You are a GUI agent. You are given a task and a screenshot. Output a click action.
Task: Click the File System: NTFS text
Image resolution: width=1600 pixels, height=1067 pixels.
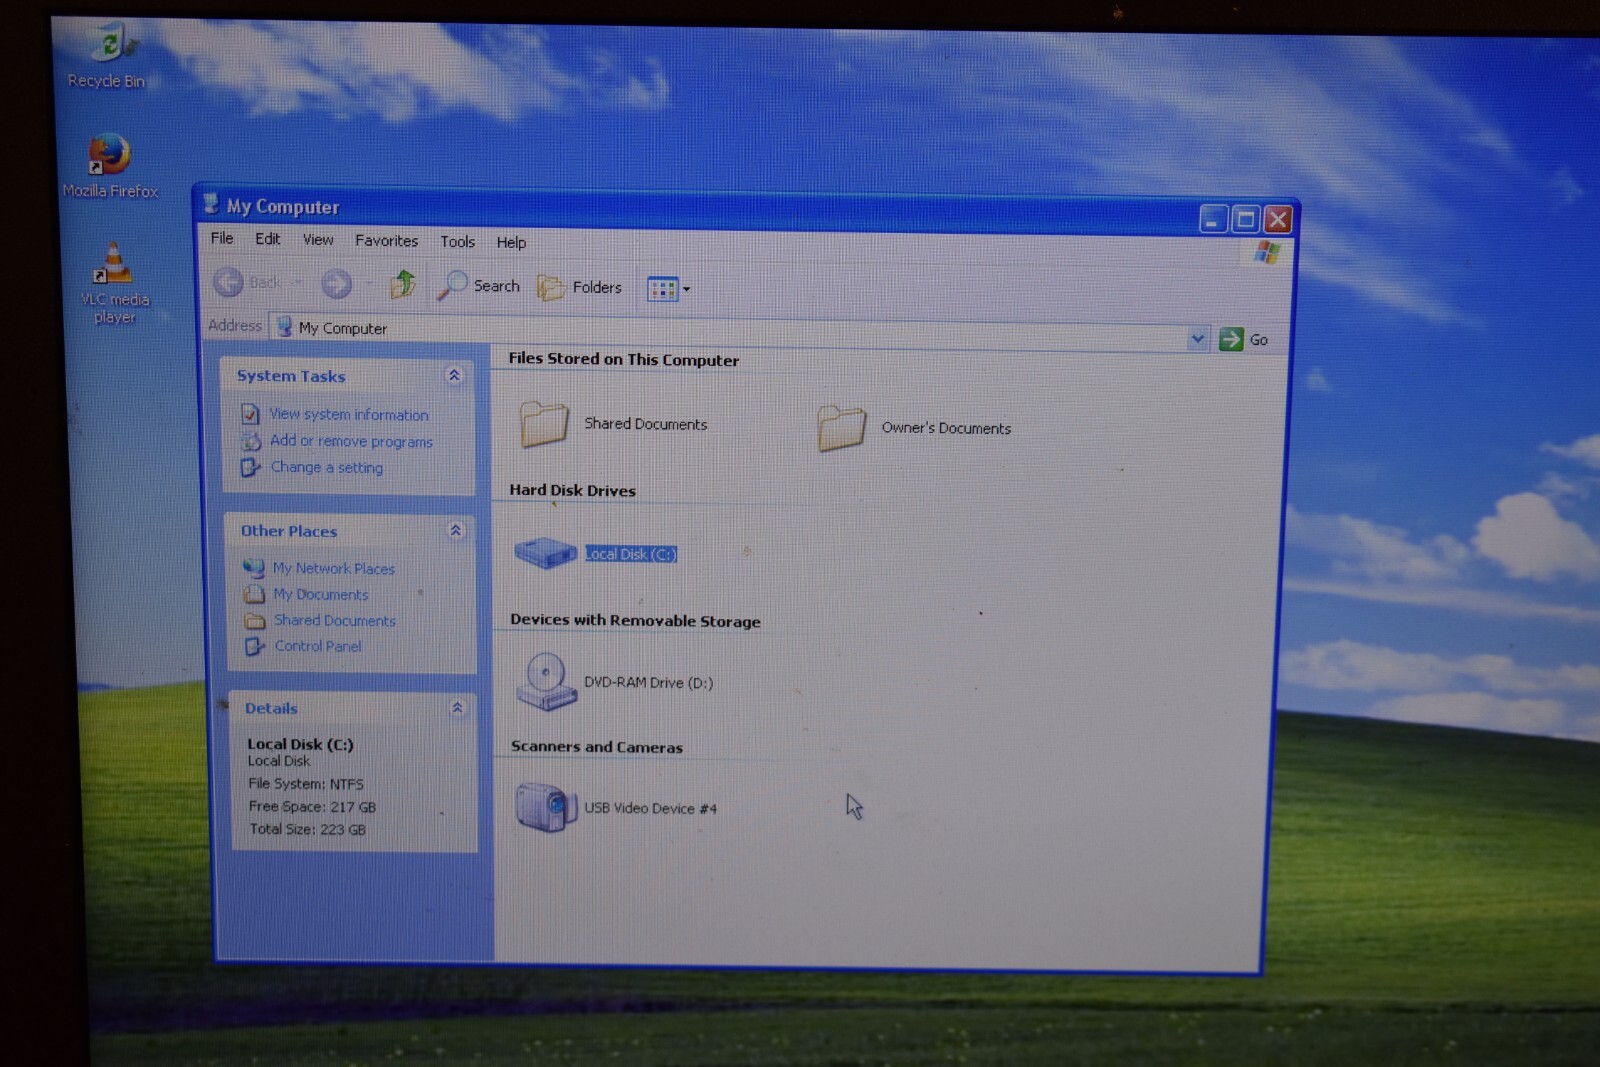coord(305,783)
